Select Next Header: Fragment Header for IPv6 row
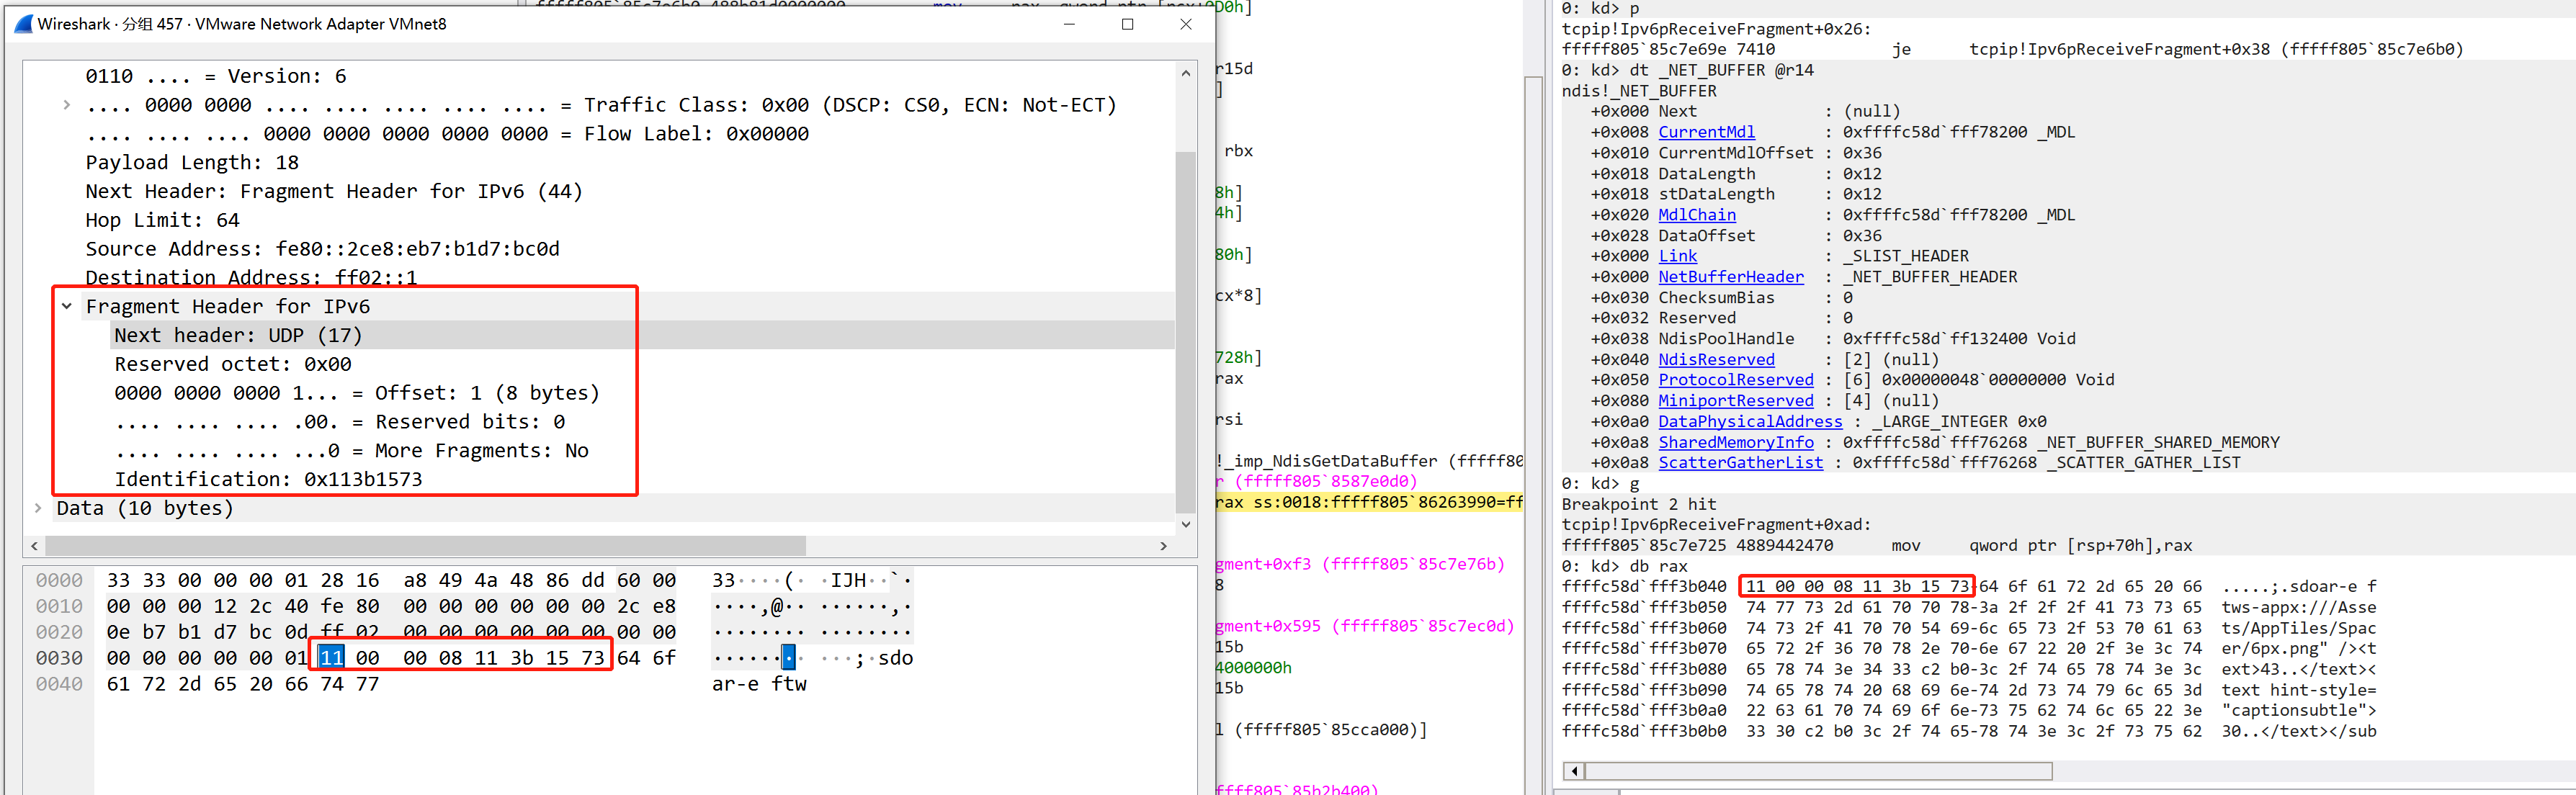The height and width of the screenshot is (795, 2576). click(601, 191)
